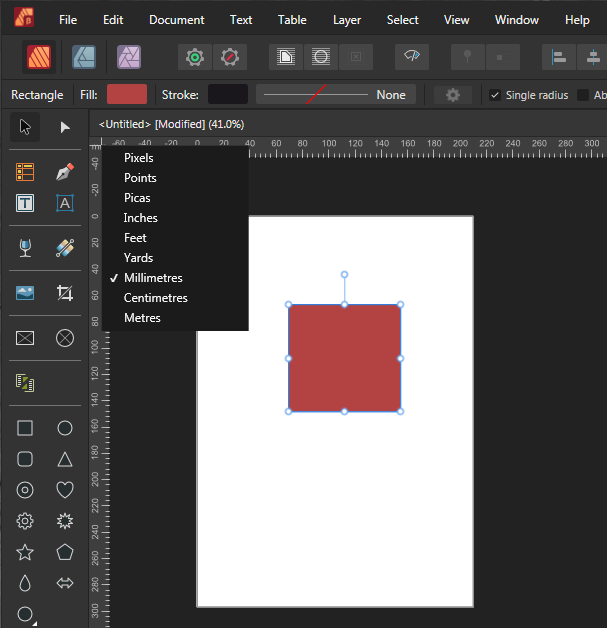Open the Table menu
607x628 pixels.
(x=292, y=20)
